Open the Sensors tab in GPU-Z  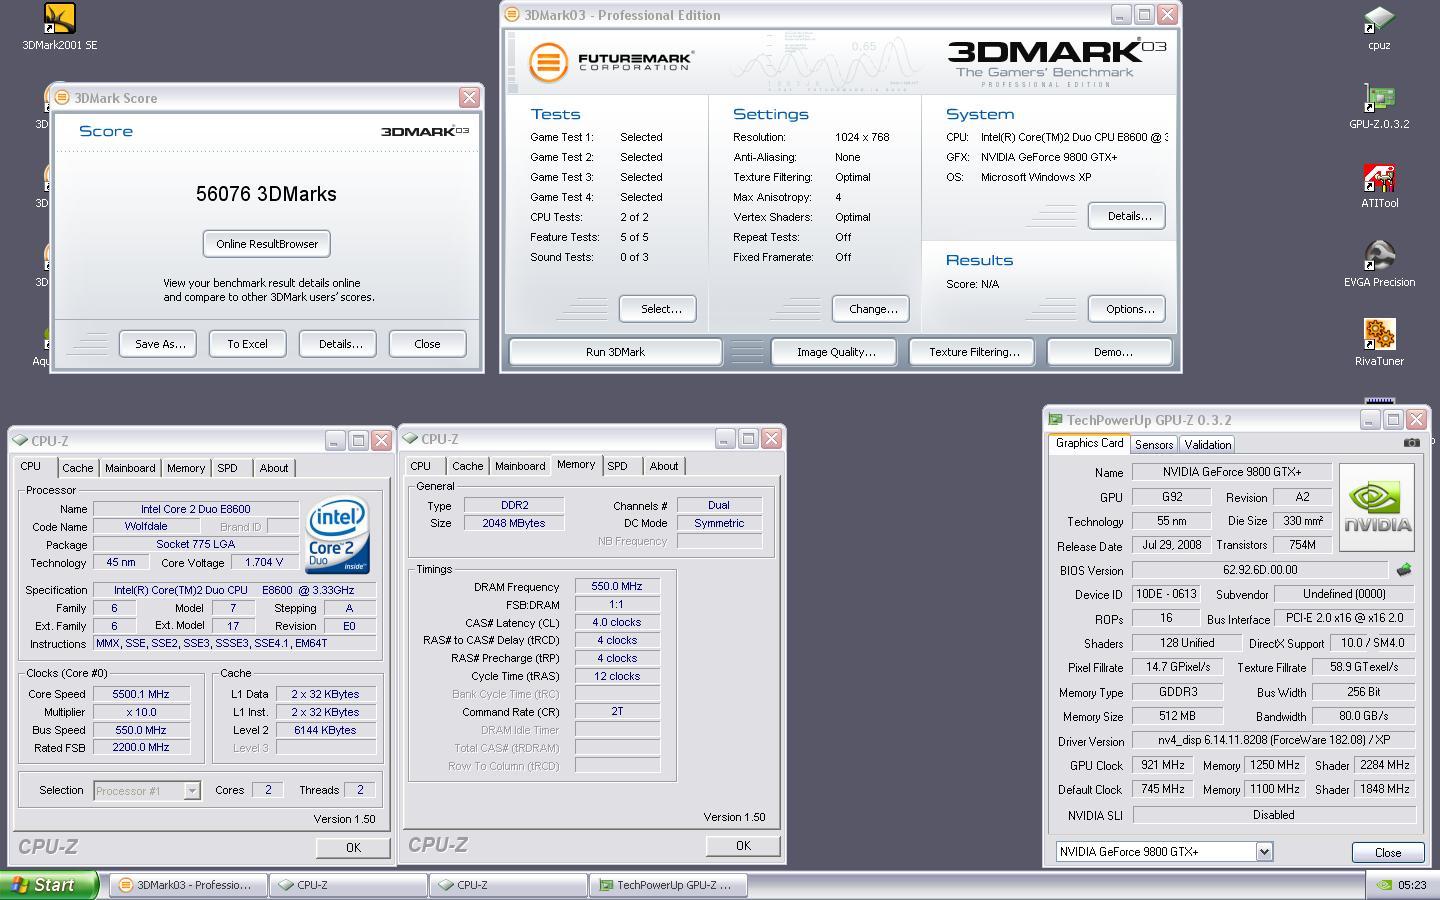[x=1154, y=445]
